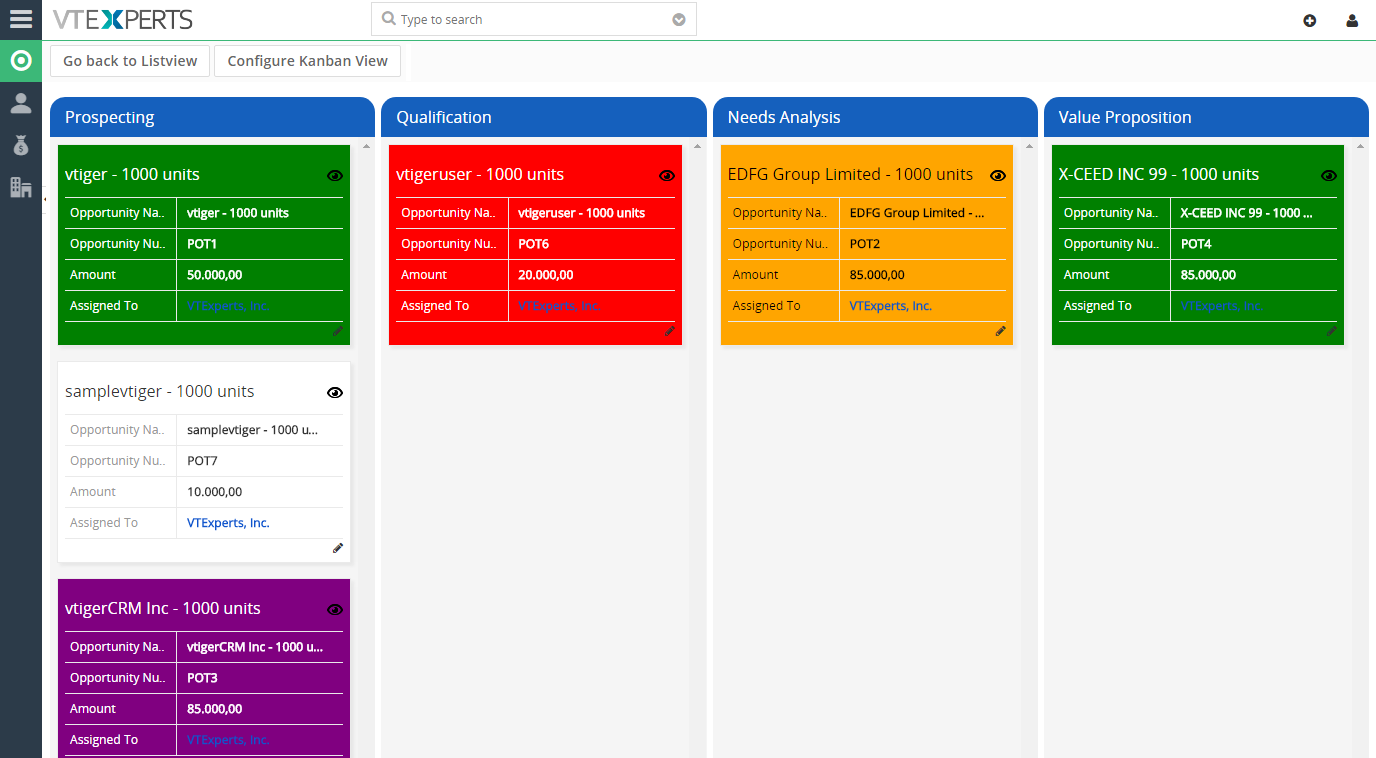The width and height of the screenshot is (1376, 758).
Task: Click the Value Proposition column scroll-up arrow
Action: (x=1360, y=147)
